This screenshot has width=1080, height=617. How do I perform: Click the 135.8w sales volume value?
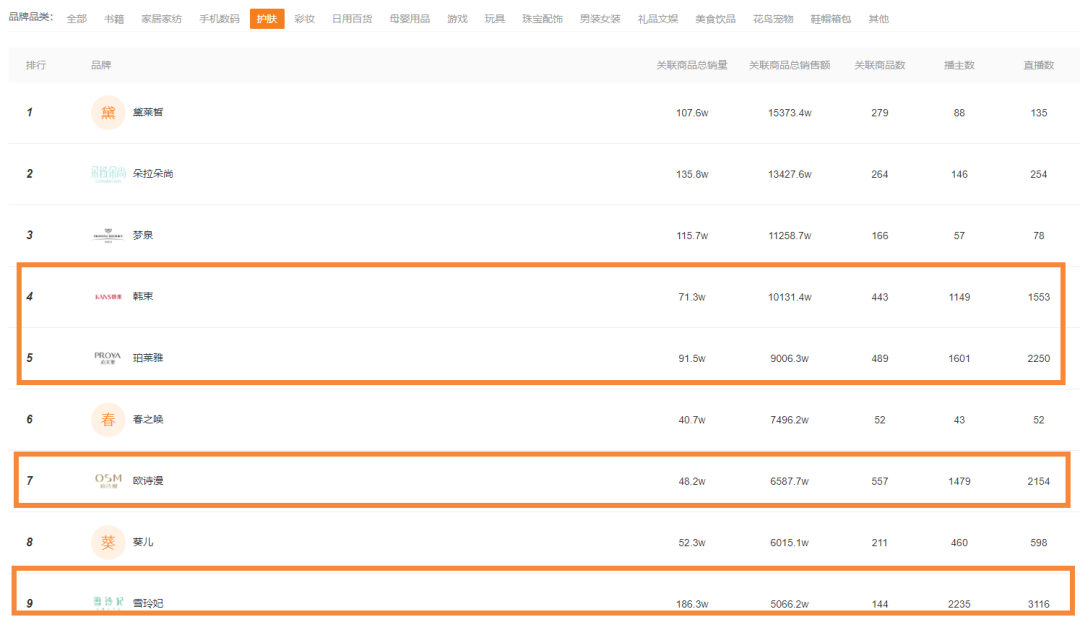click(692, 174)
